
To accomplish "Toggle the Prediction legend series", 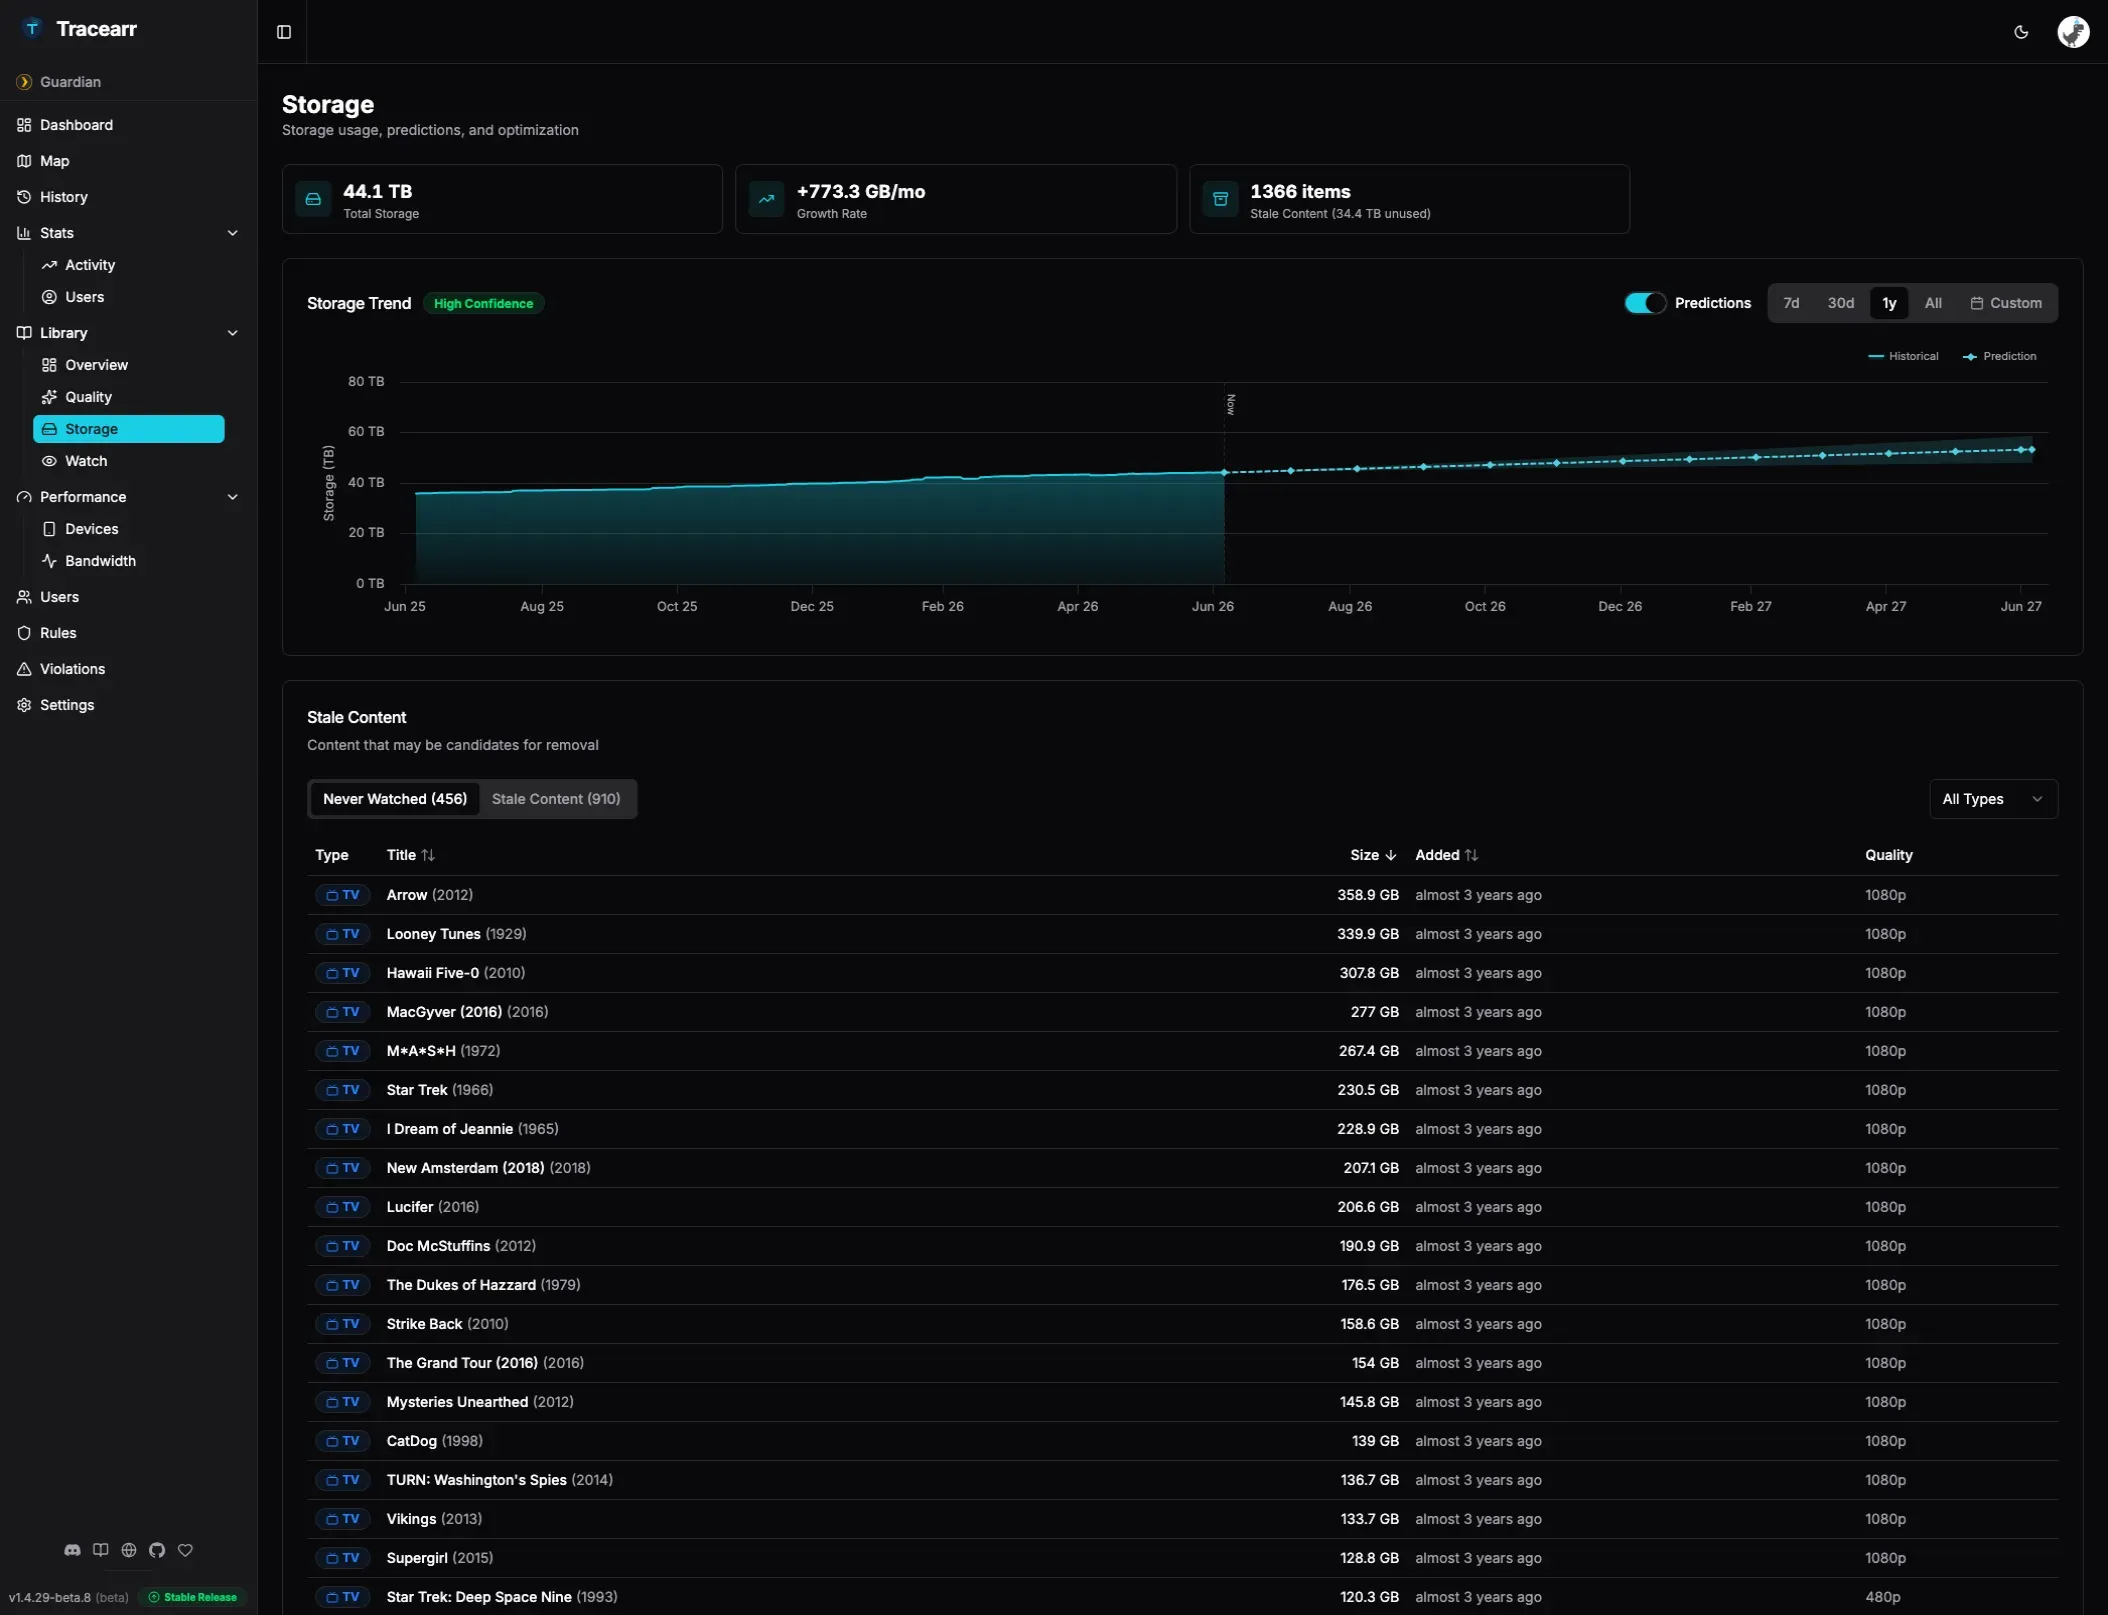I will 2000,356.
